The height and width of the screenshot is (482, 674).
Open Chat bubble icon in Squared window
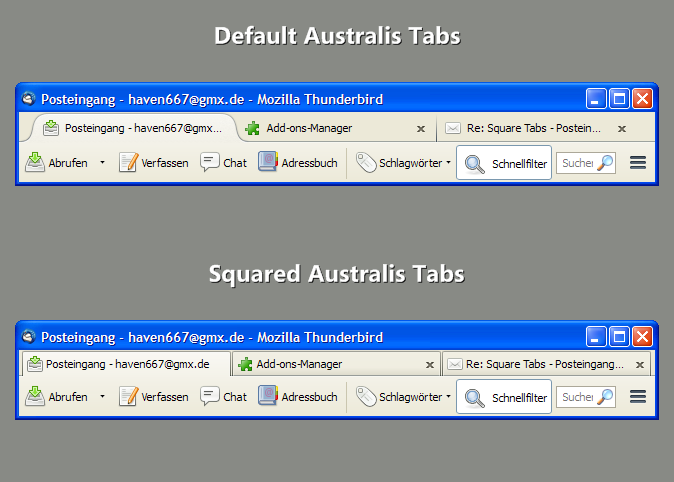(210, 396)
